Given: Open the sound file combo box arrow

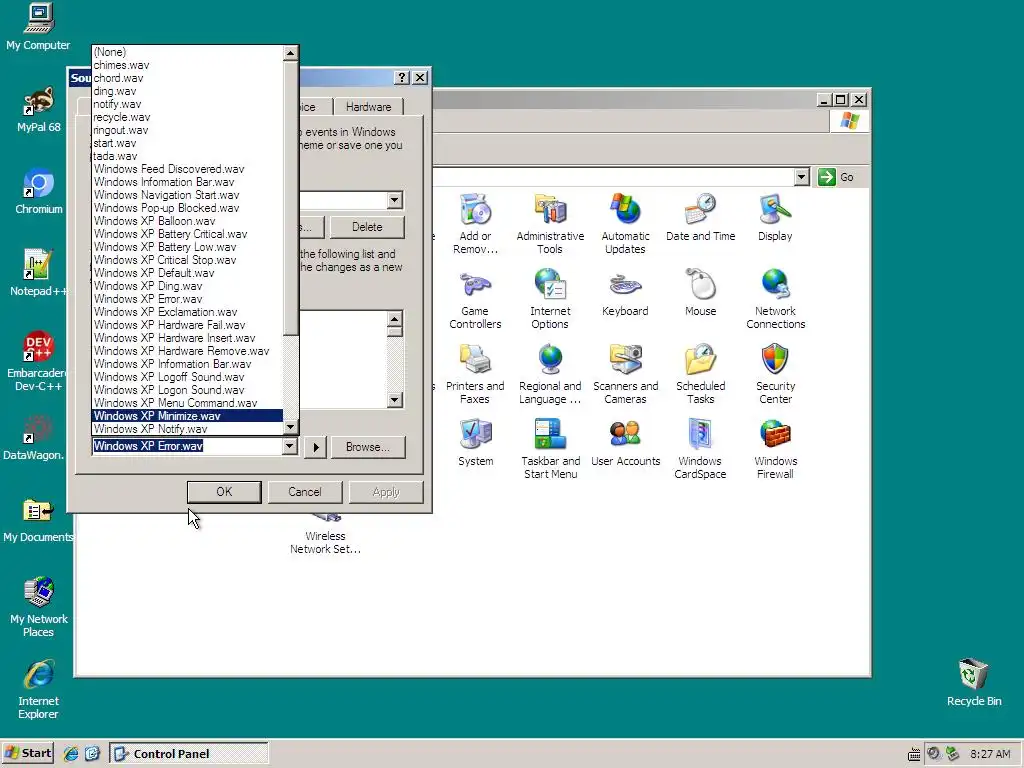Looking at the screenshot, I should [289, 446].
